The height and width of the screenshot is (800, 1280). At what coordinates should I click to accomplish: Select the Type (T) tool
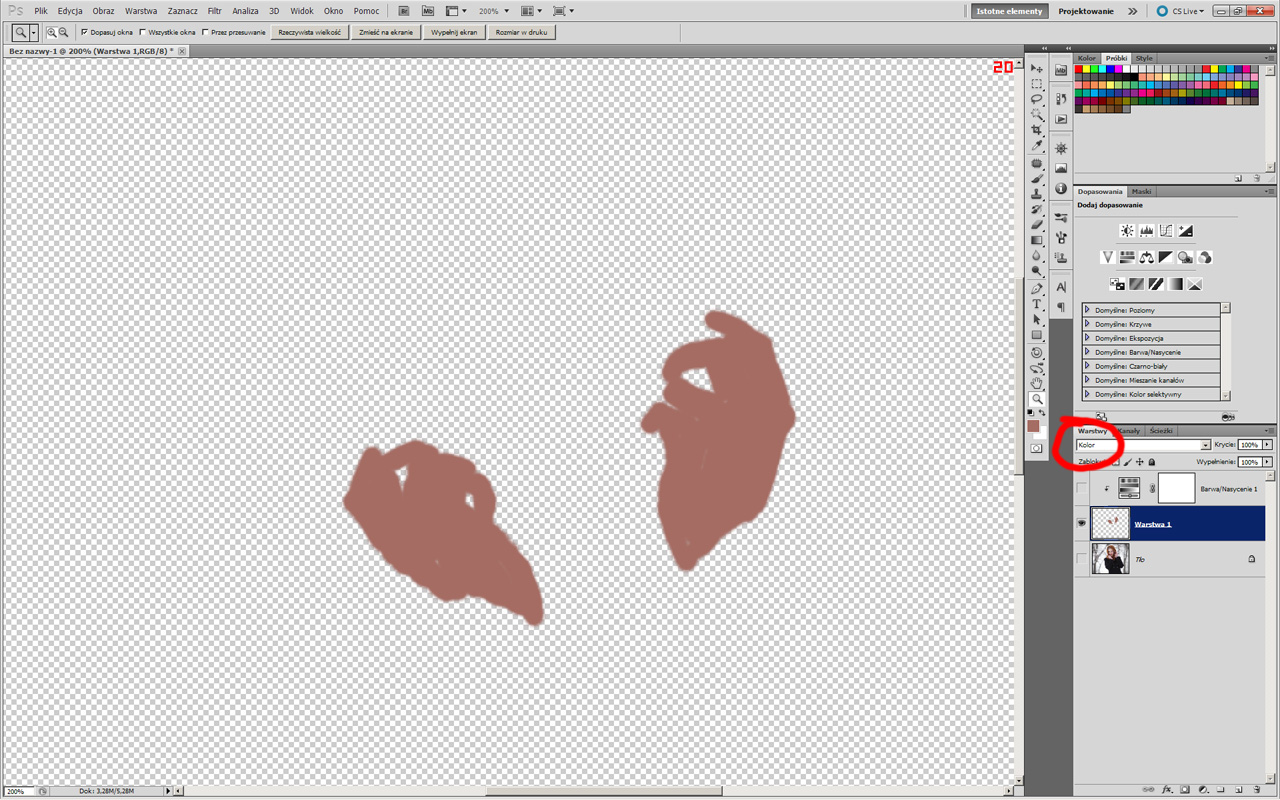coord(1037,304)
